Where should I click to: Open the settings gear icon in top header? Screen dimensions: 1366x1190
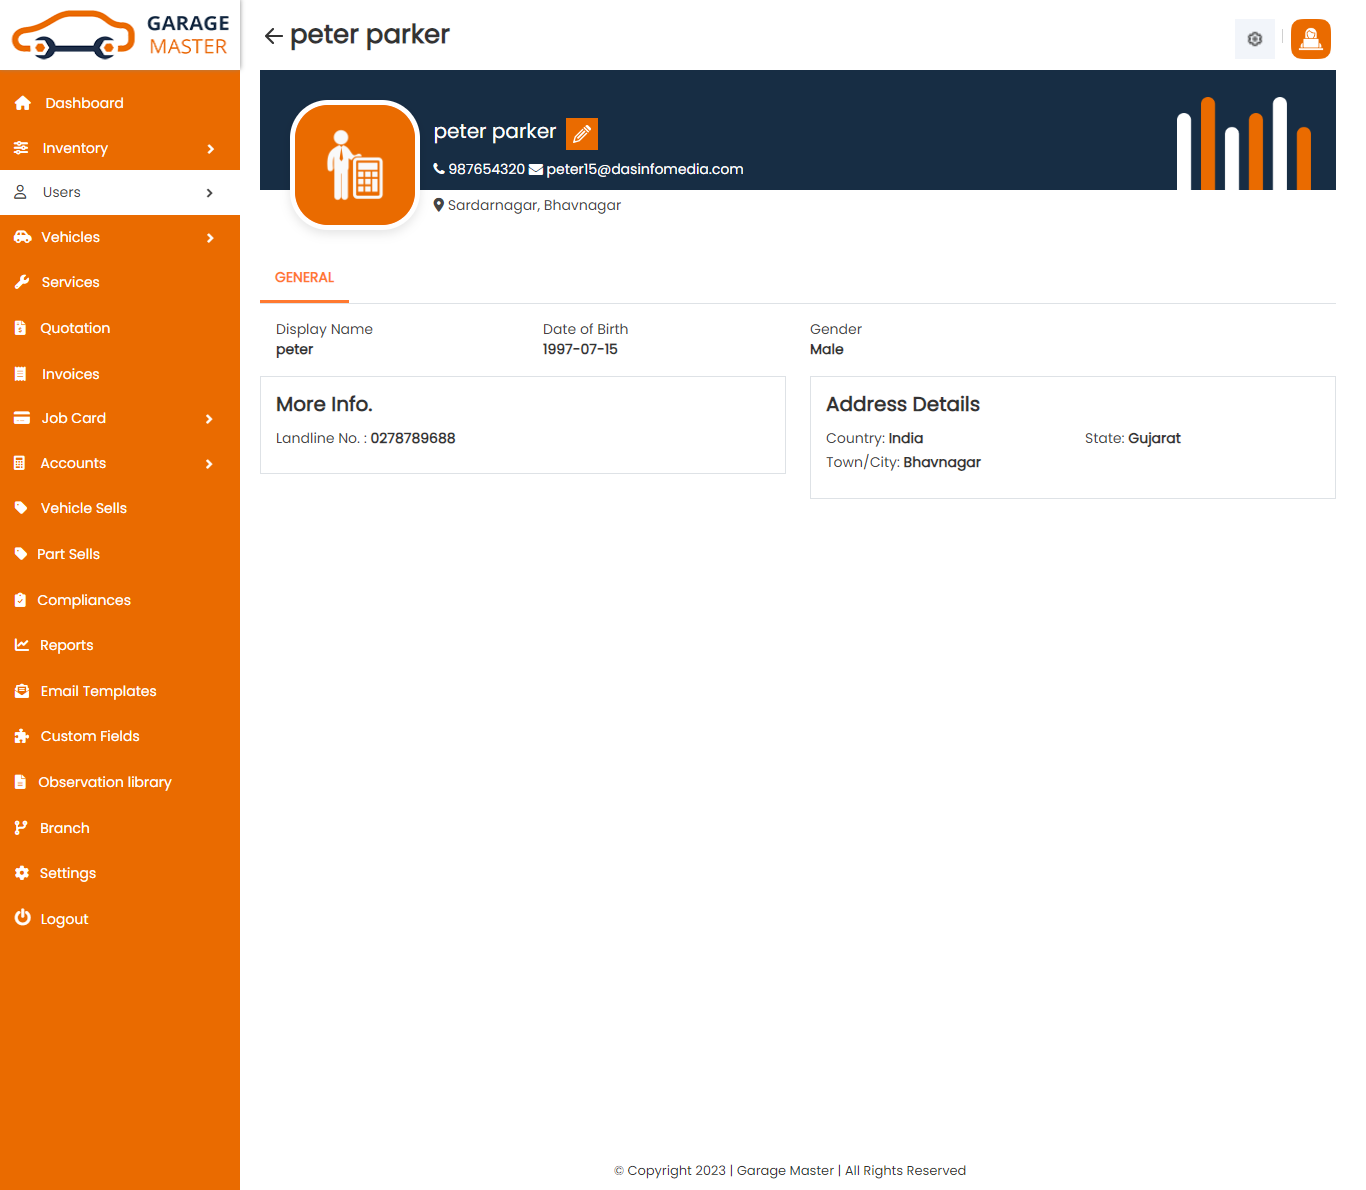tap(1254, 40)
